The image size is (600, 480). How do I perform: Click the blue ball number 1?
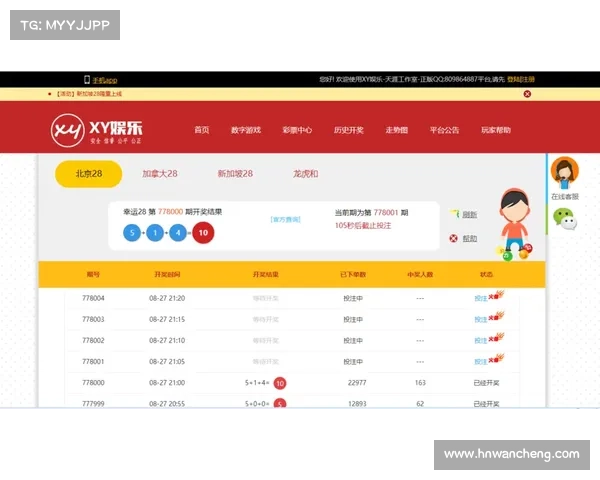coord(155,233)
